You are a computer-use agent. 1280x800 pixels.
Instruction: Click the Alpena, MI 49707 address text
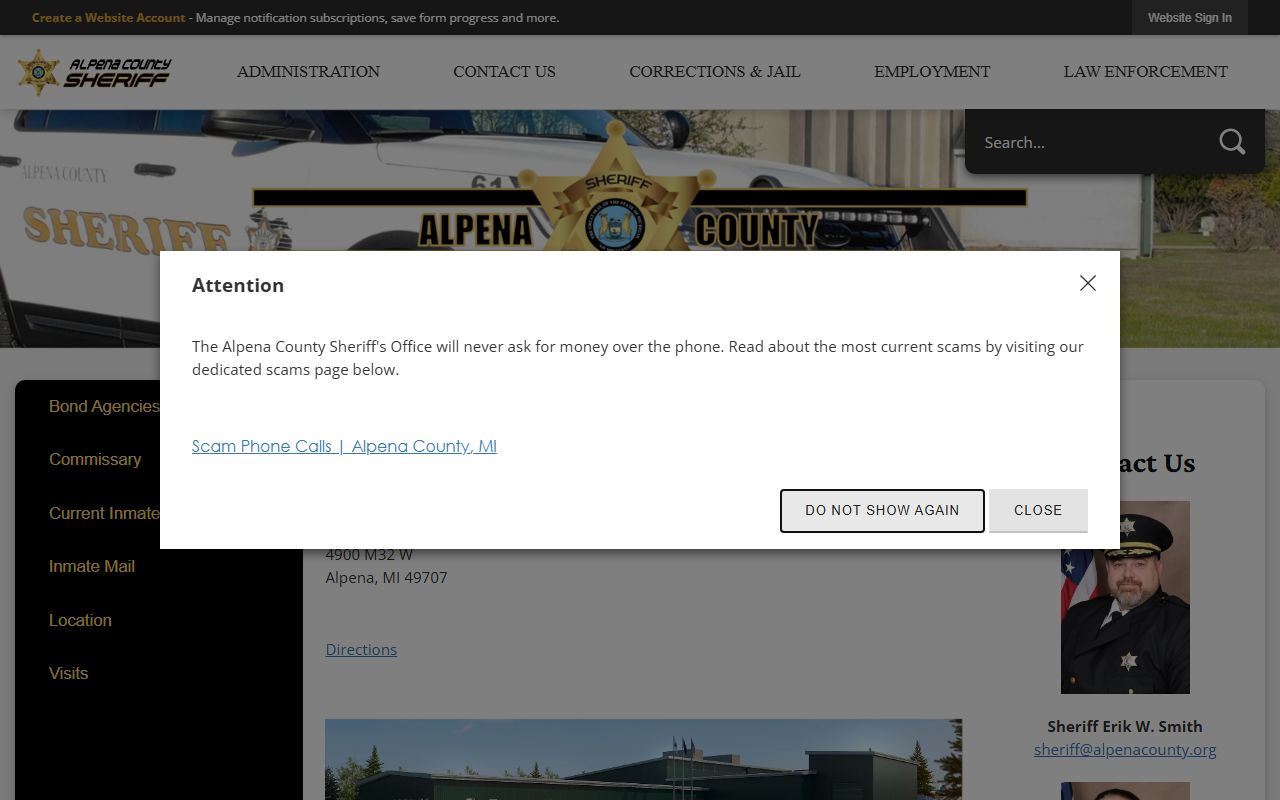[386, 577]
